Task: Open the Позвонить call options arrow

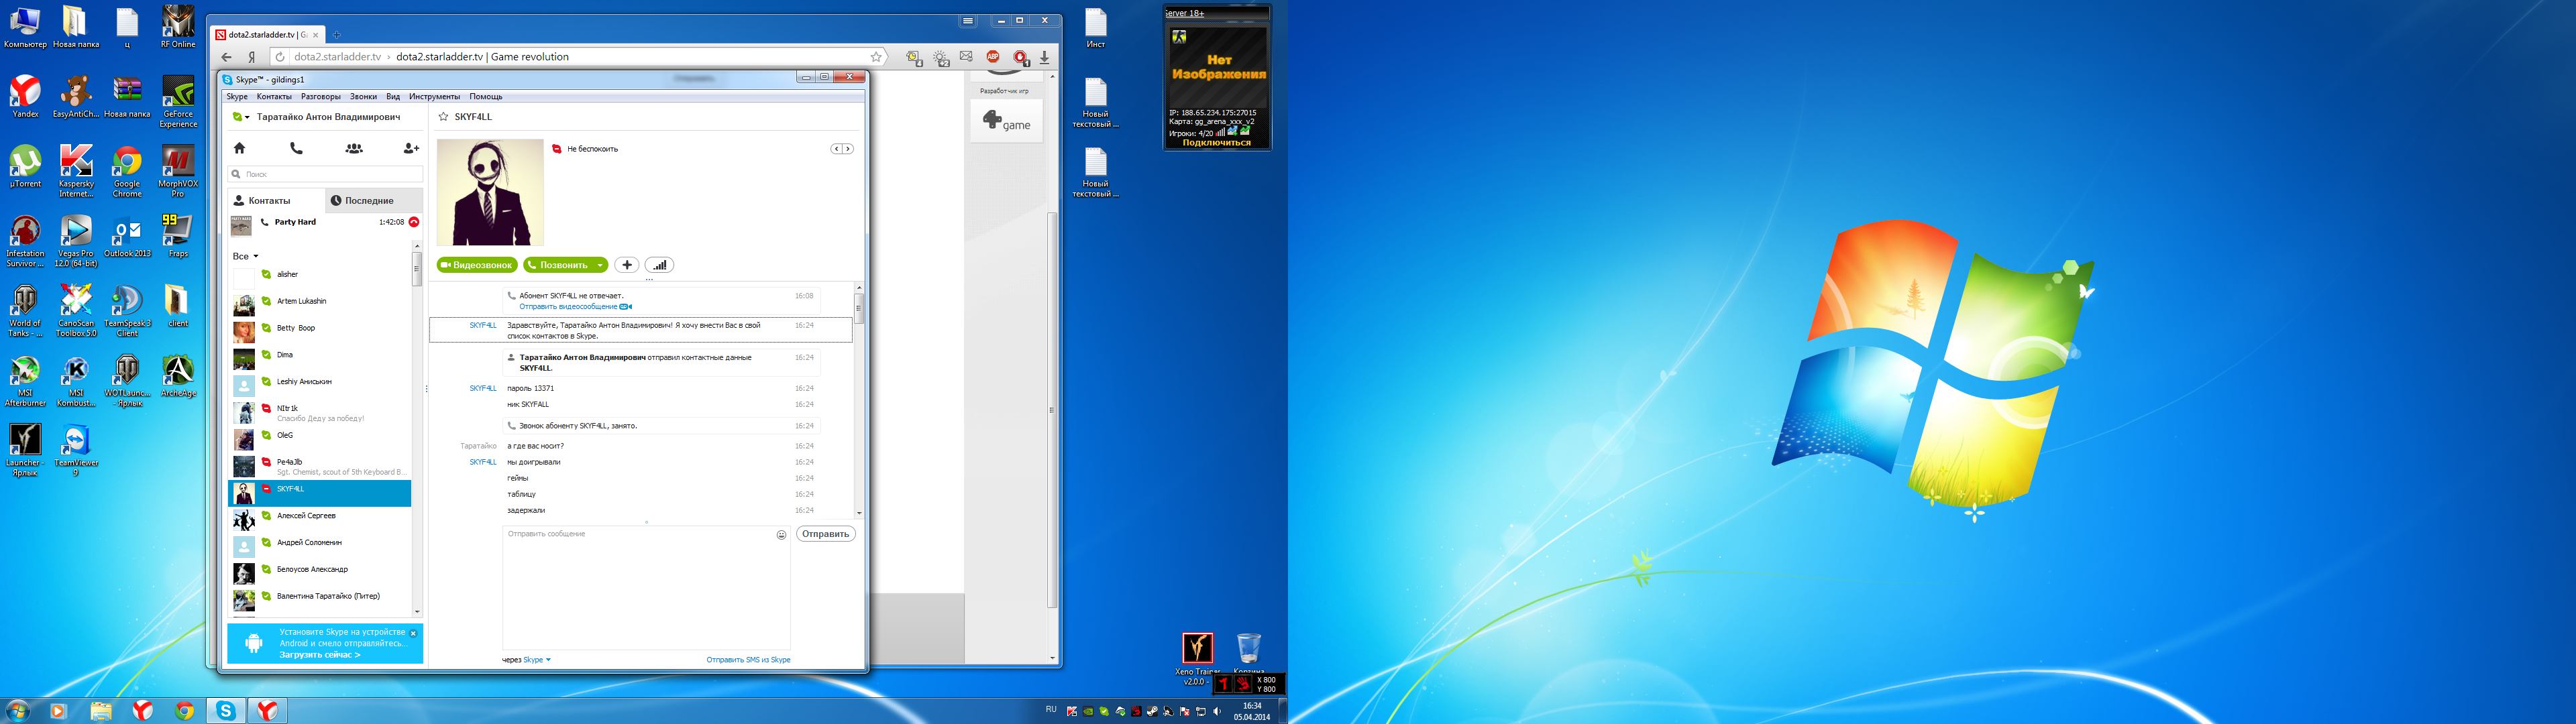Action: 600,265
